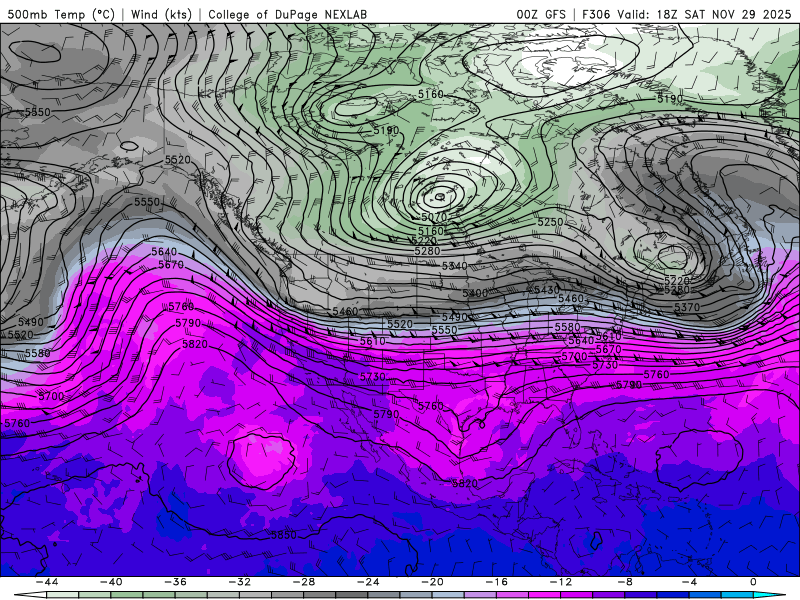Click the -16 color scale value
Image resolution: width=800 pixels, height=600 pixels.
pos(496,582)
